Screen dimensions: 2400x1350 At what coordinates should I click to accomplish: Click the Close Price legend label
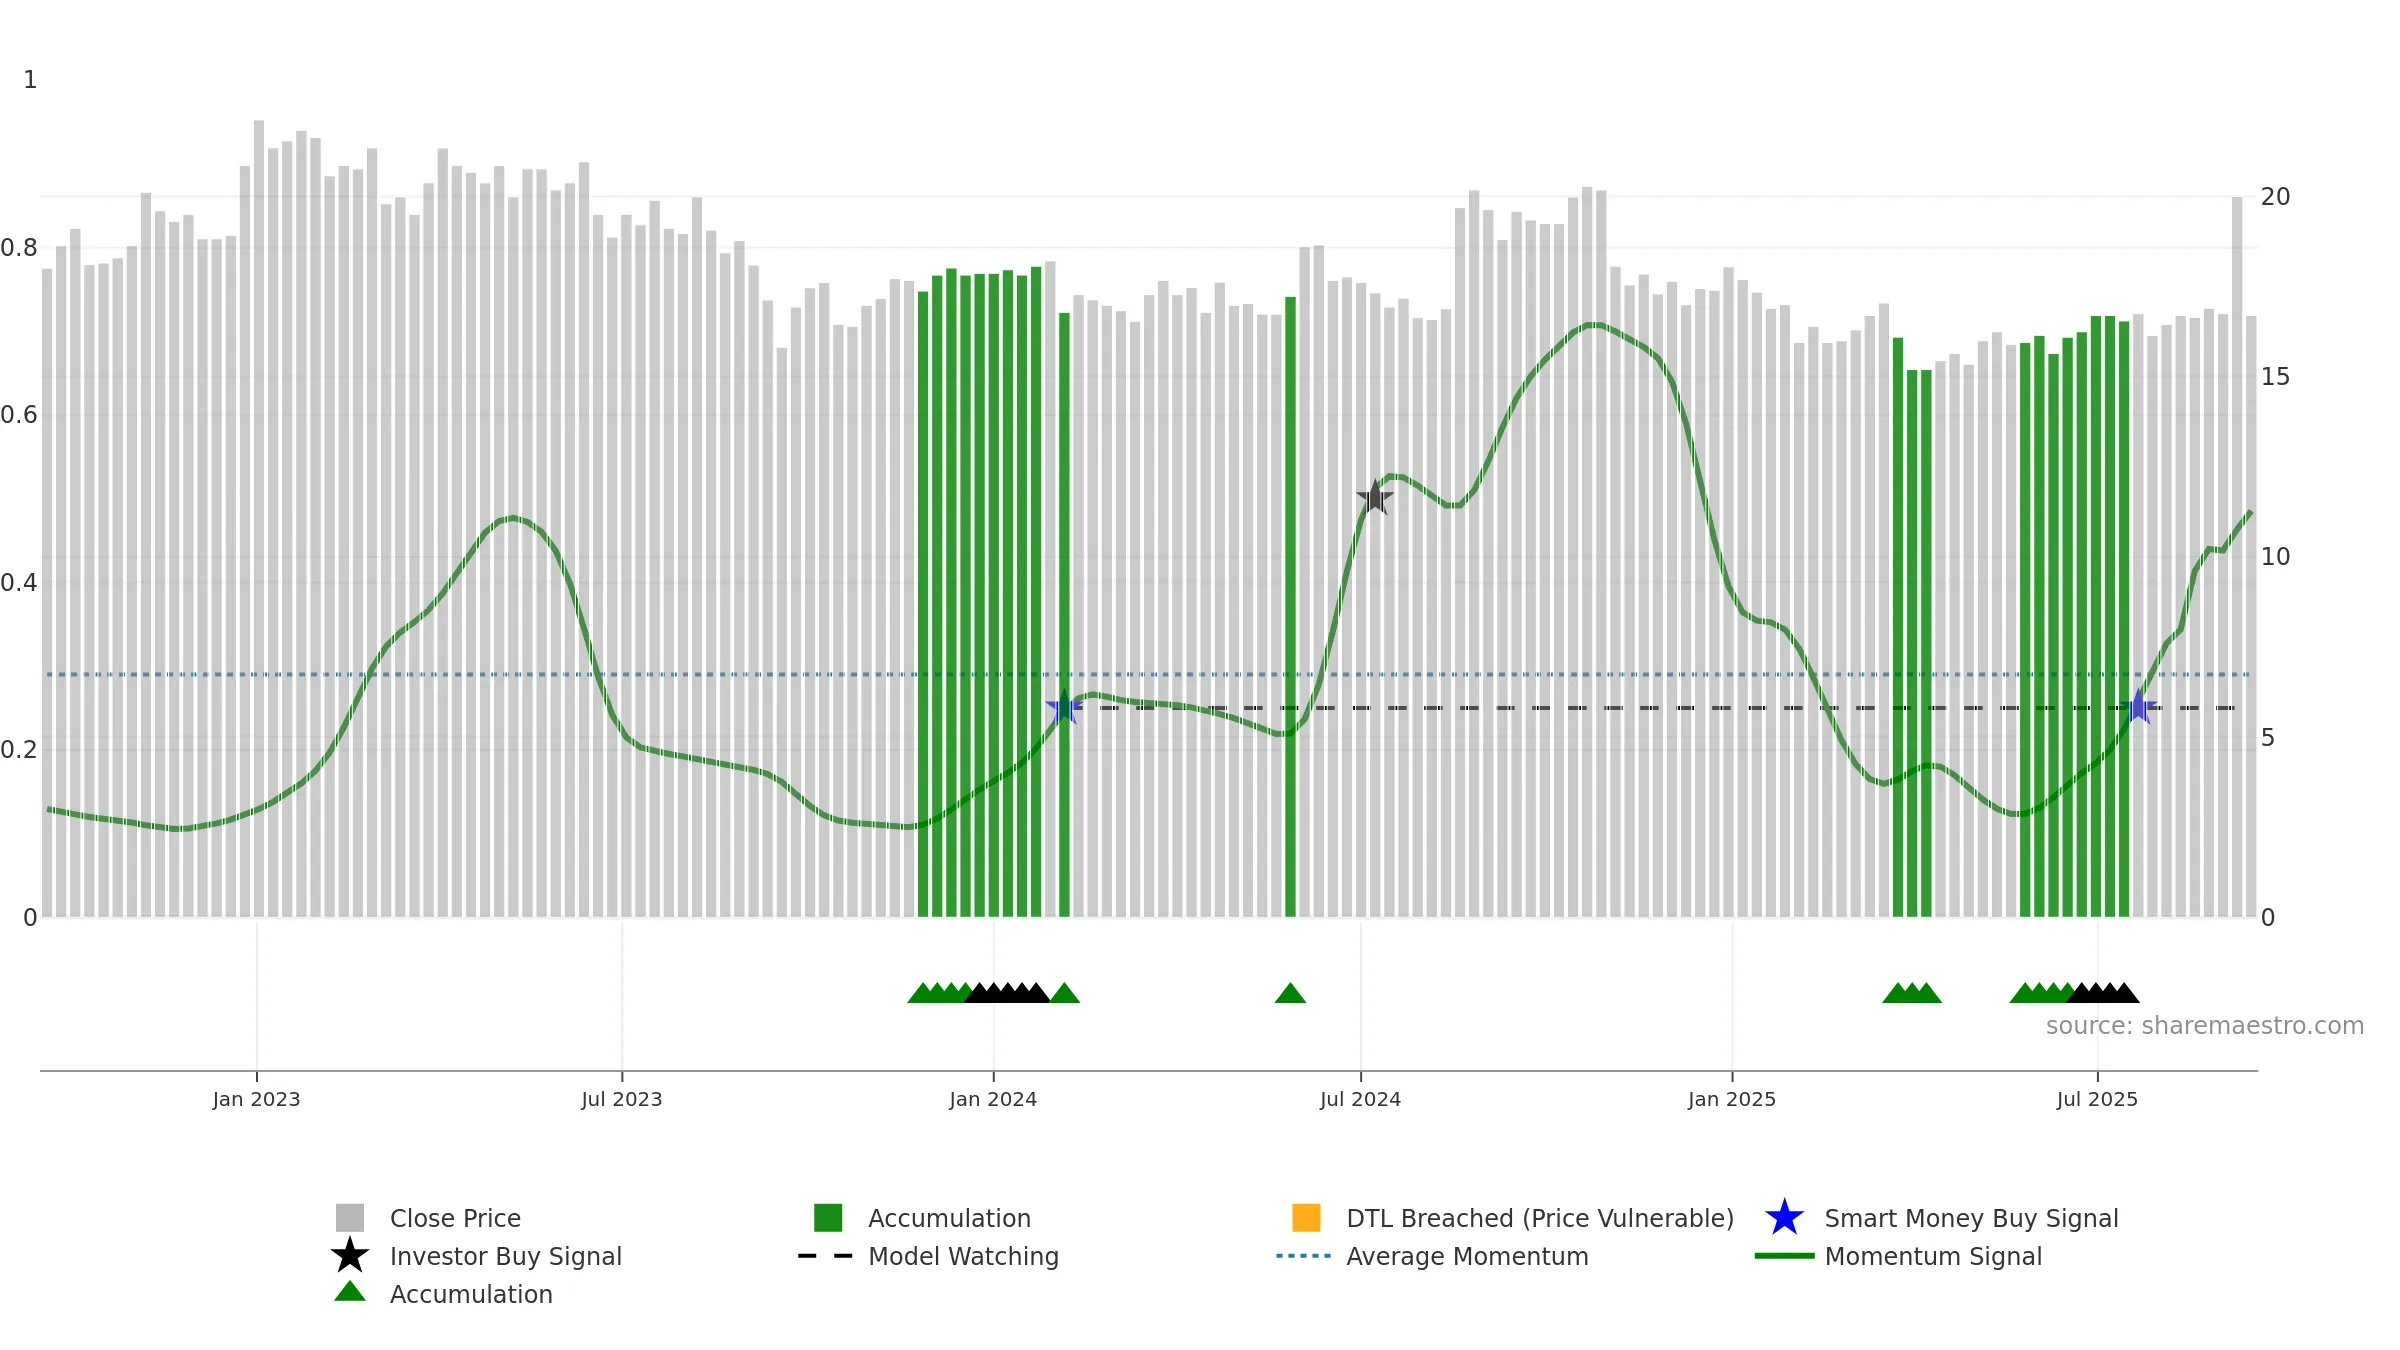tap(455, 1219)
